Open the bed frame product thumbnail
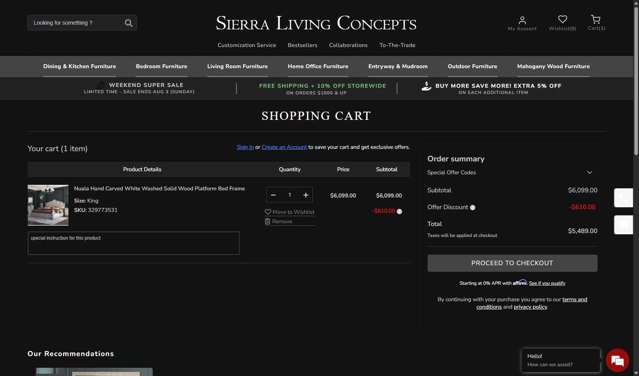 click(48, 205)
